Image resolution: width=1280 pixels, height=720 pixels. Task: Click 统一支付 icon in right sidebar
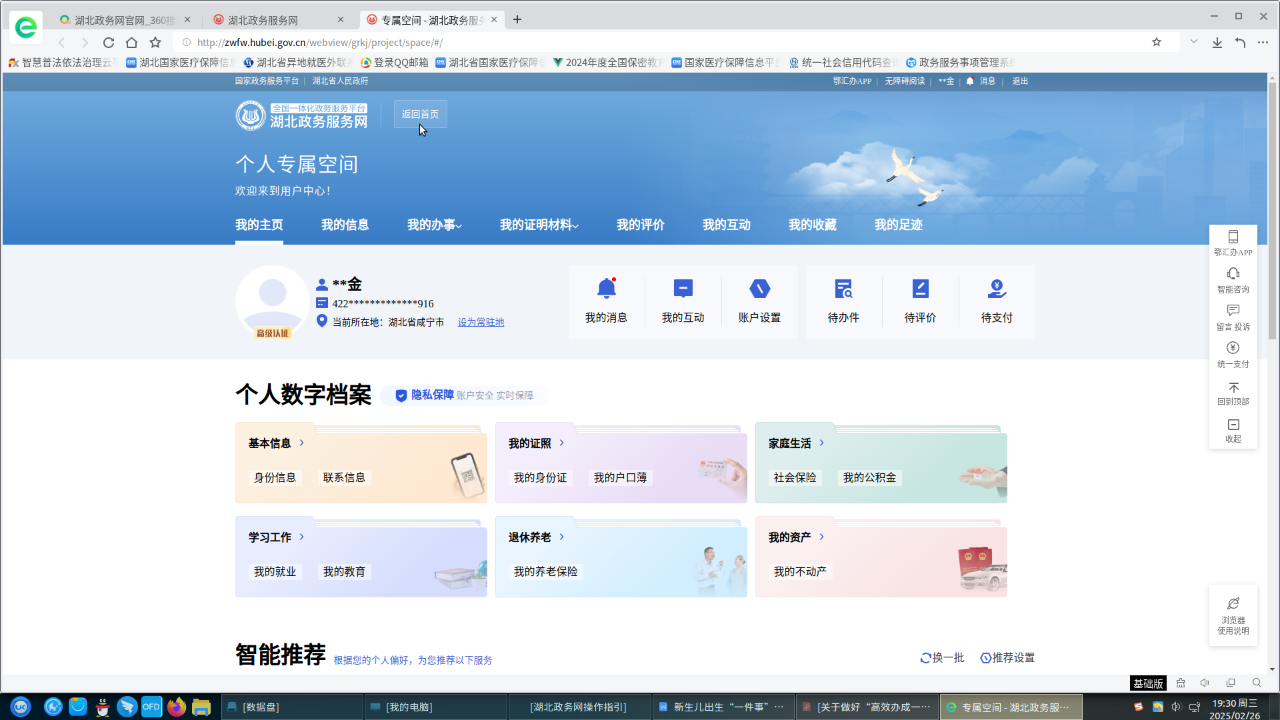(x=1233, y=349)
